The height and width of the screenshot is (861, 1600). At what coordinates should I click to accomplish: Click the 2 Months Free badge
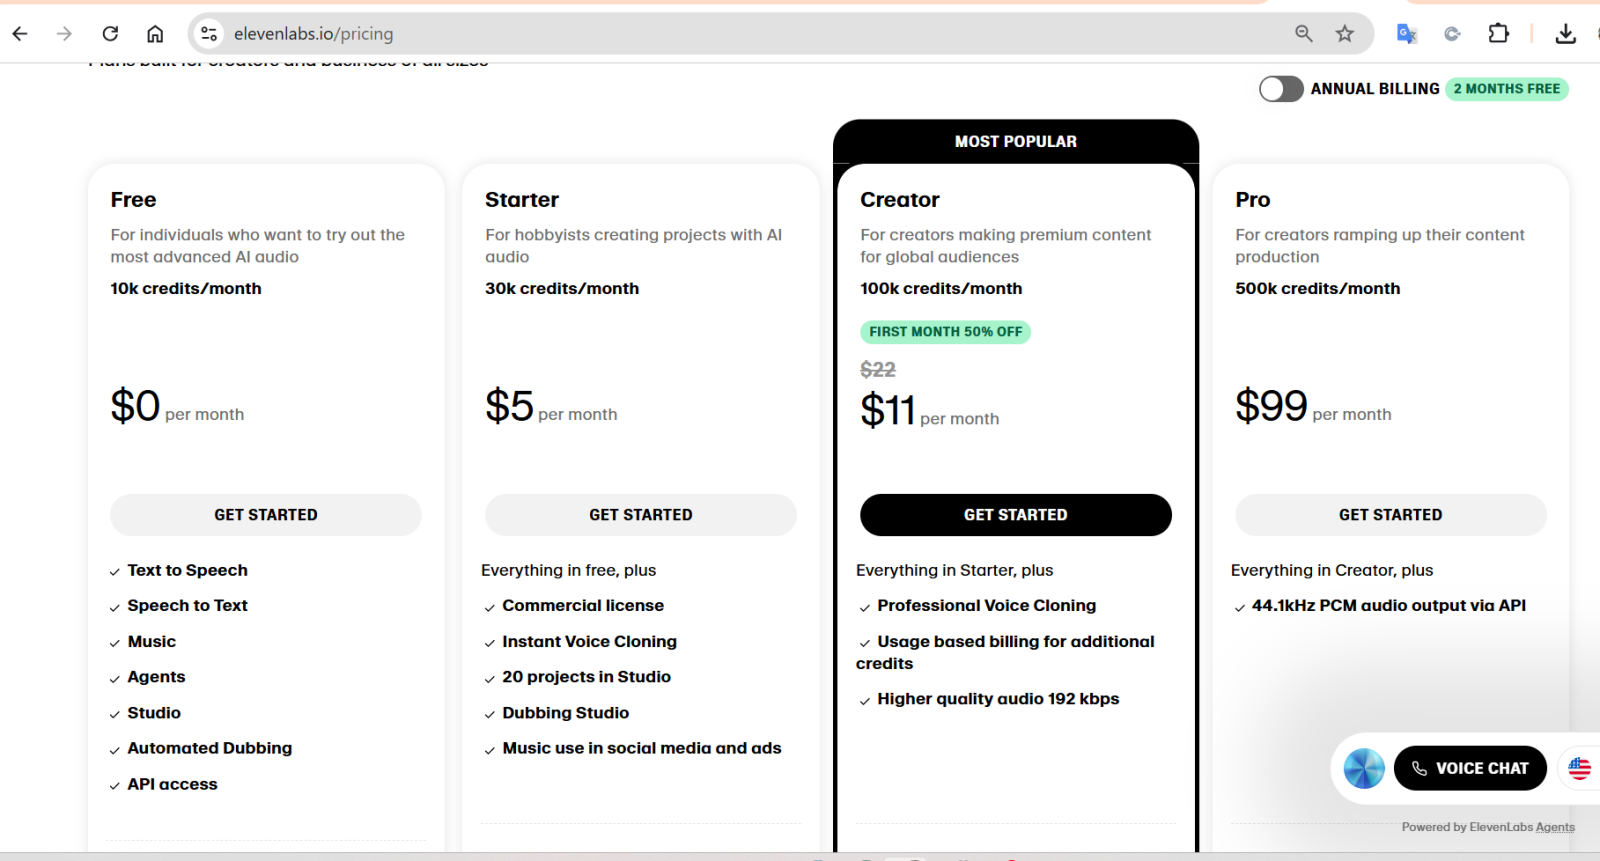pyautogui.click(x=1506, y=89)
